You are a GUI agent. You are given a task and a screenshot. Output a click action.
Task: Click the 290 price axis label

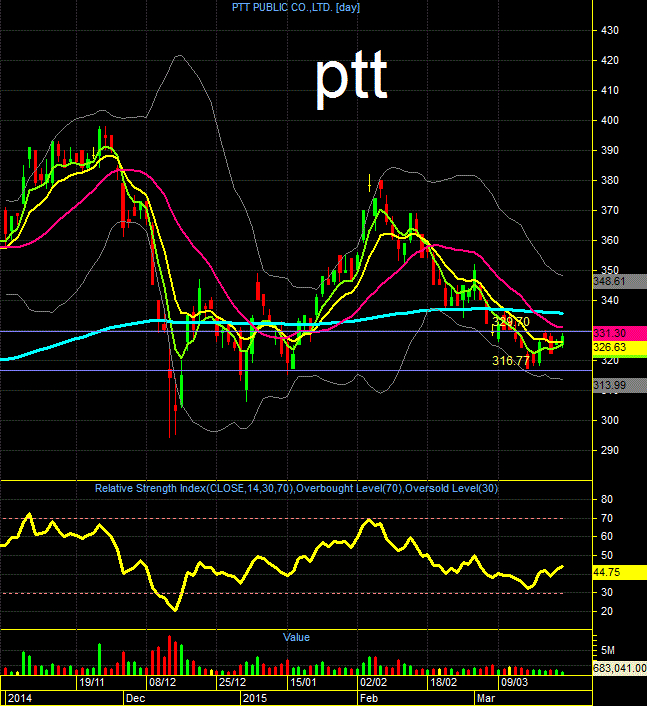click(610, 450)
